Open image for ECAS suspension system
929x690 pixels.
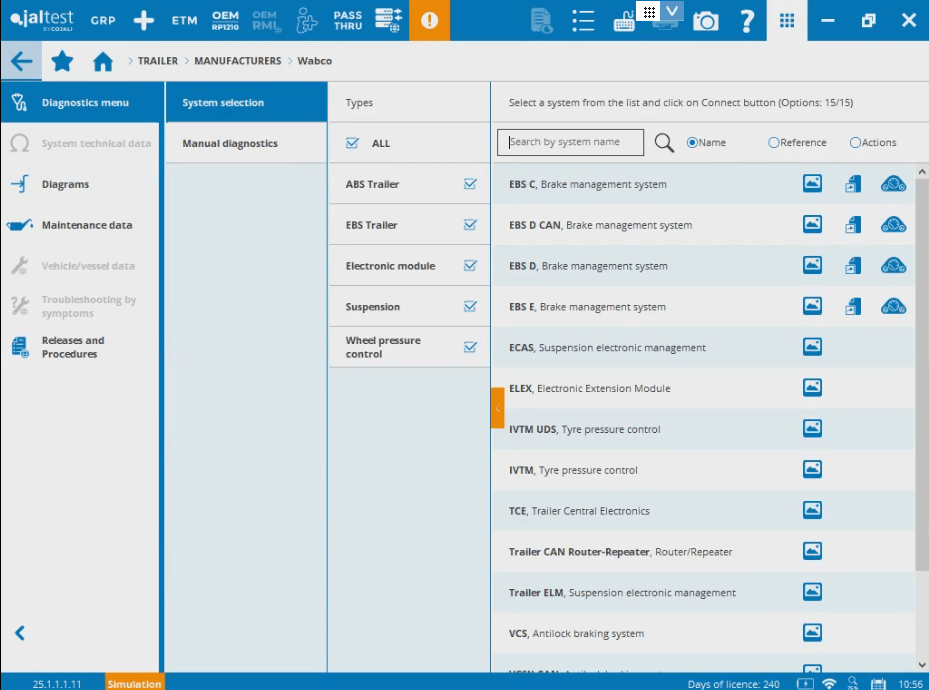click(813, 347)
